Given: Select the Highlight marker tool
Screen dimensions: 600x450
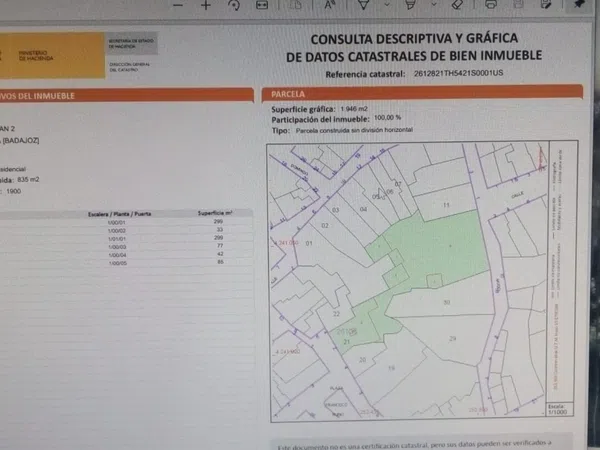Looking at the screenshot, I should 410,5.
